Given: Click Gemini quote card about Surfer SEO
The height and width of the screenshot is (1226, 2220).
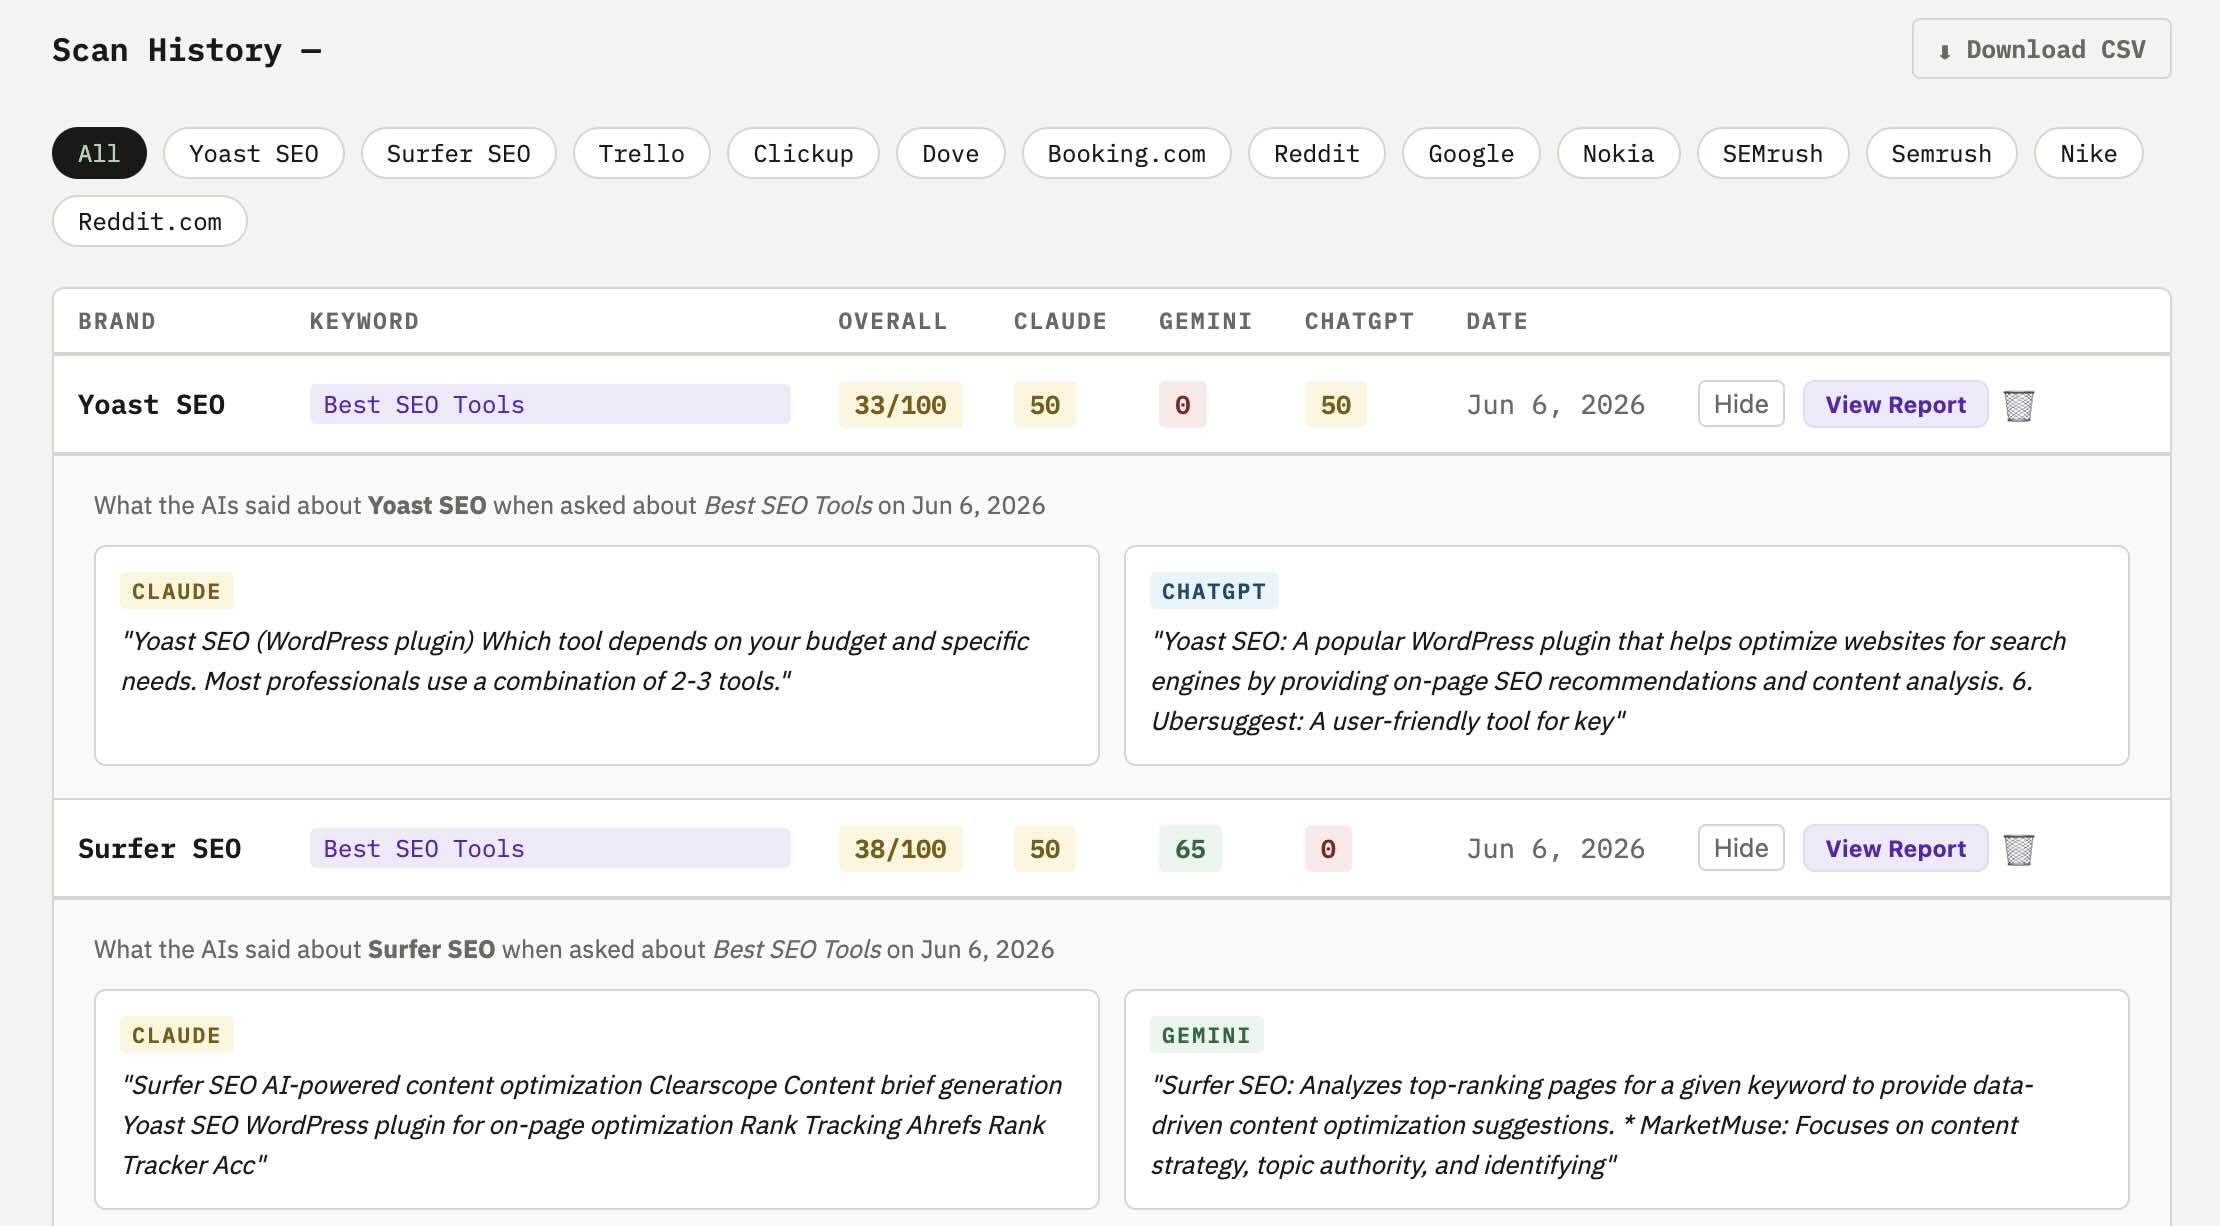Looking at the screenshot, I should (1627, 1099).
